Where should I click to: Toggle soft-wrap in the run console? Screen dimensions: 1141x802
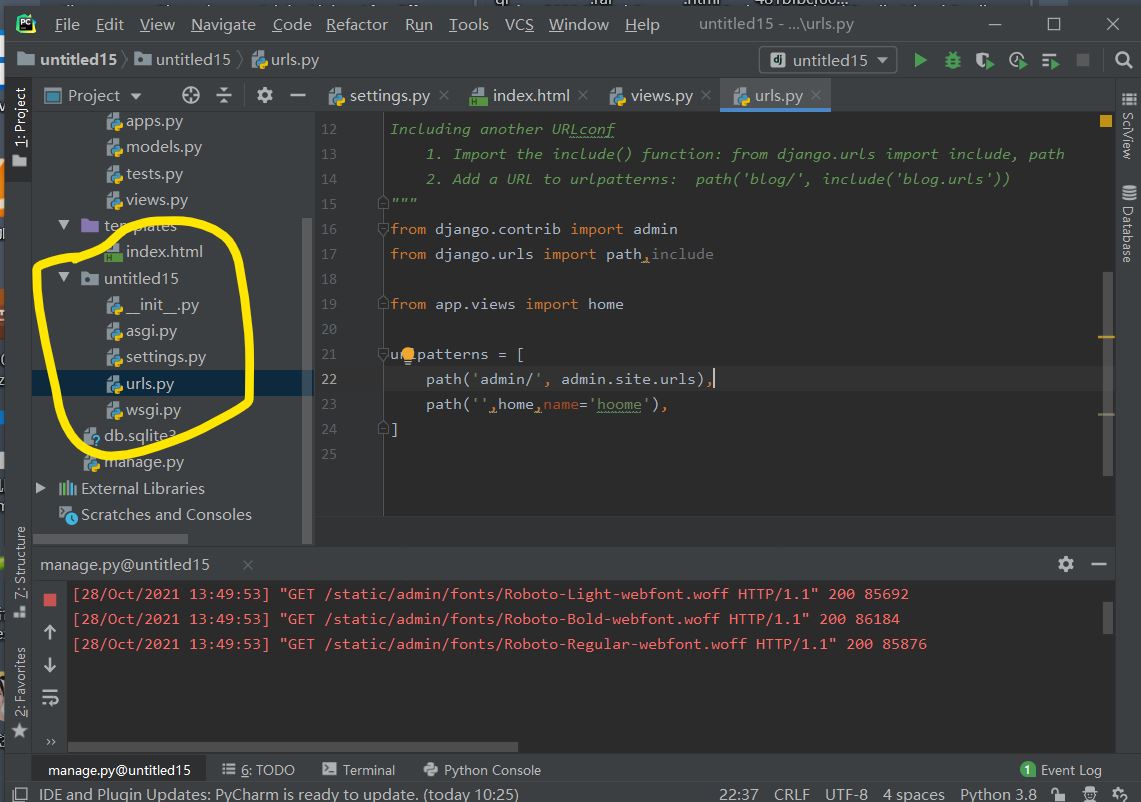pyautogui.click(x=50, y=697)
